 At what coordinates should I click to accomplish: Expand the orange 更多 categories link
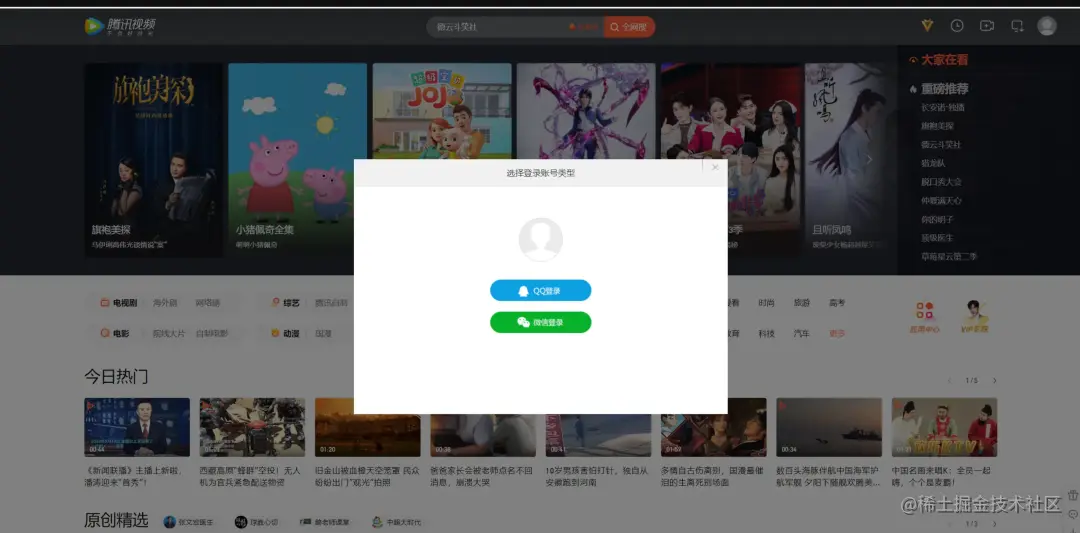click(x=837, y=333)
